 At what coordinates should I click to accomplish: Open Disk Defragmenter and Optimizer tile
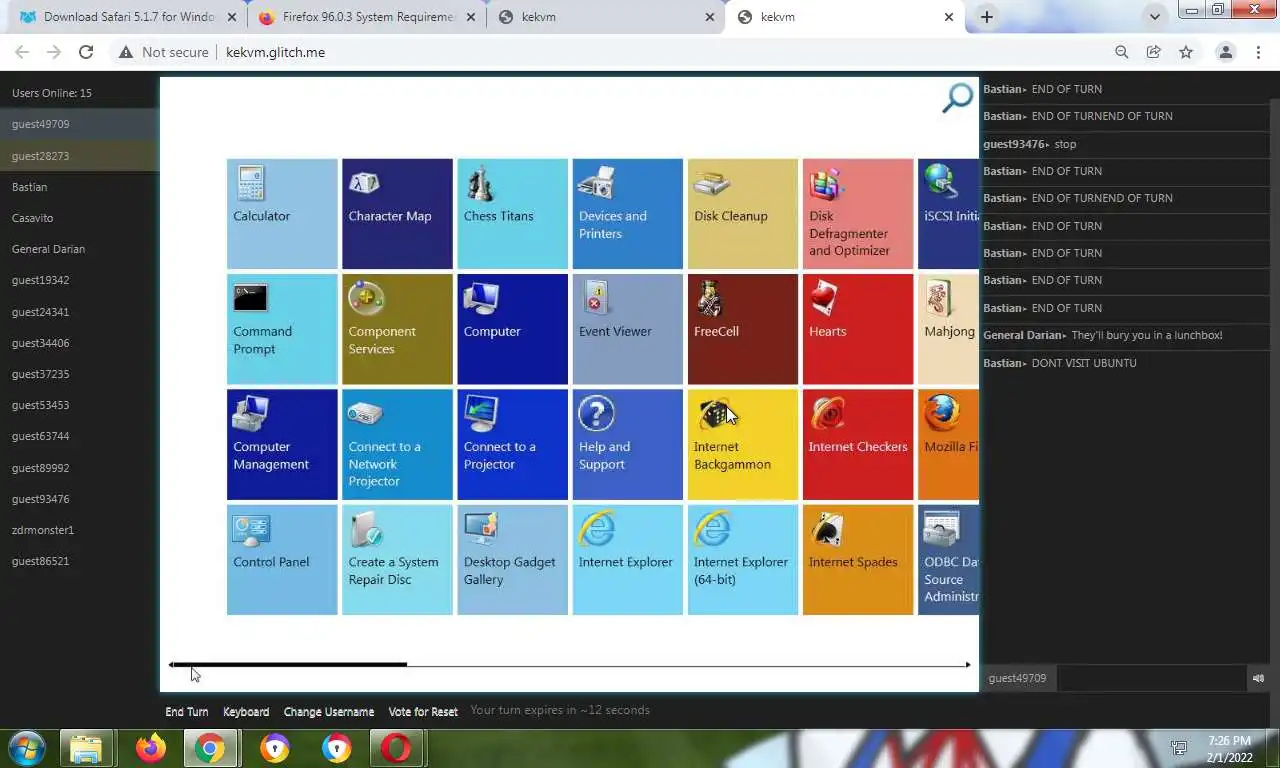pos(858,214)
